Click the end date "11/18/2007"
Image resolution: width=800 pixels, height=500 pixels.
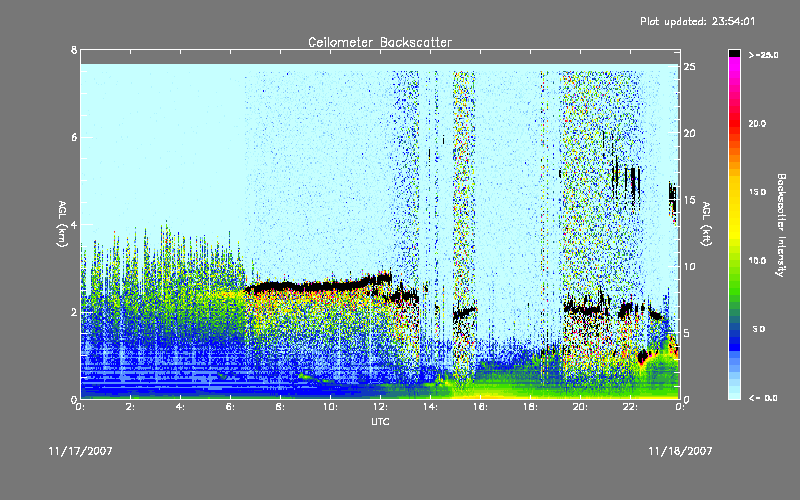coord(680,451)
